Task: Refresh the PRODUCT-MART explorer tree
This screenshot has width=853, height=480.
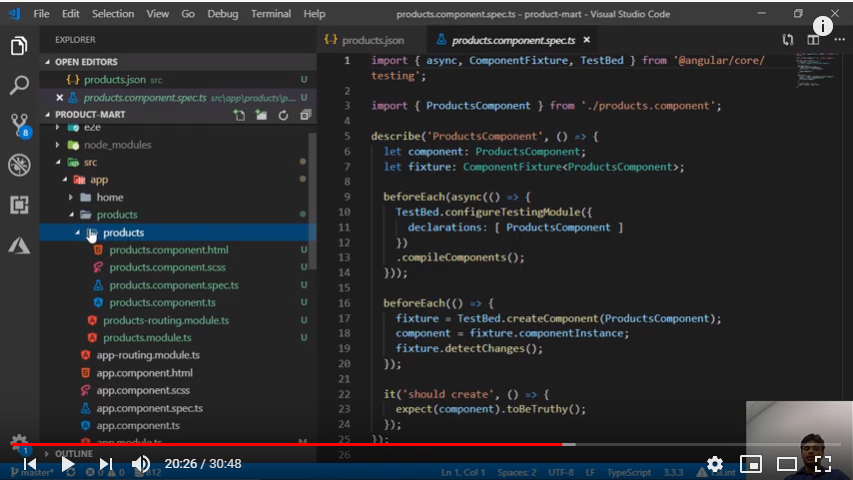Action: pyautogui.click(x=282, y=115)
